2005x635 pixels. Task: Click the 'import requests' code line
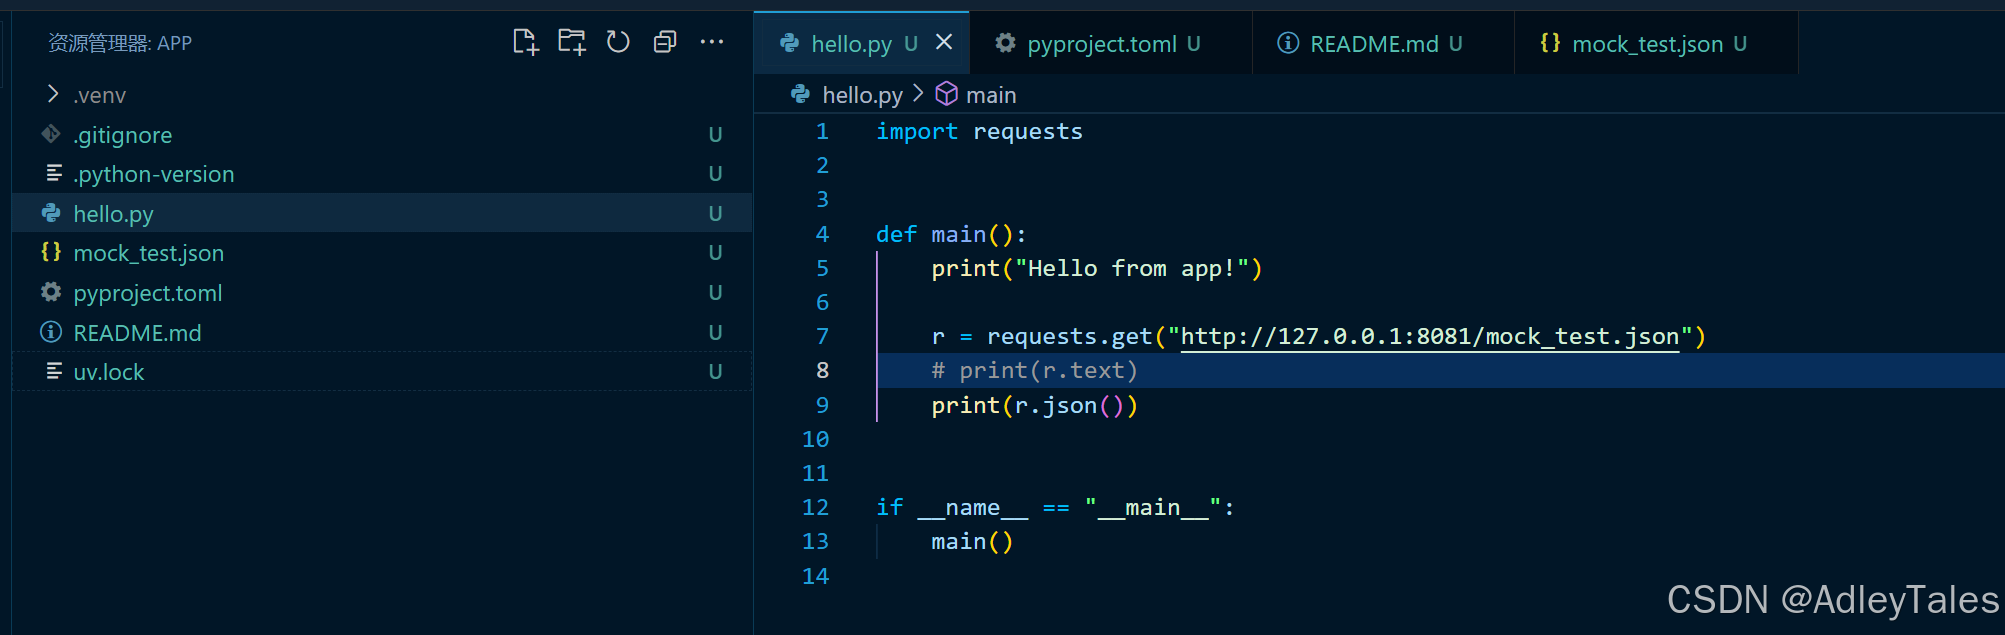(979, 131)
